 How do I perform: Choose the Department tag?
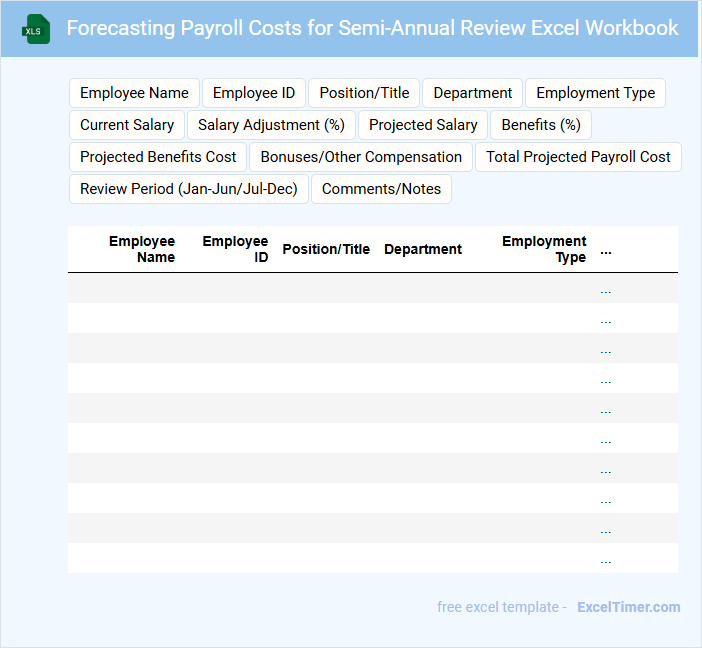[x=472, y=93]
